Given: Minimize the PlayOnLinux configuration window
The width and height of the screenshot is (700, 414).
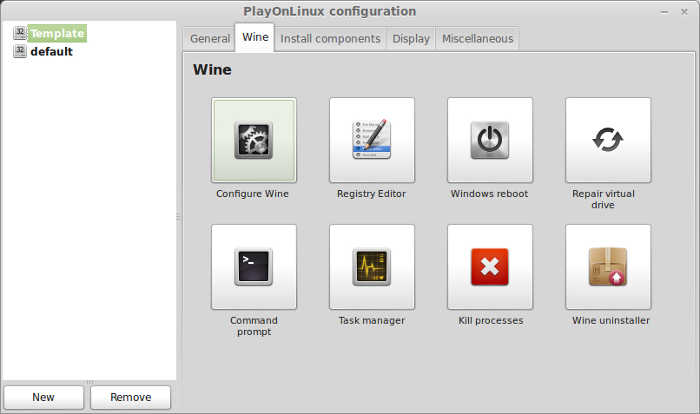Looking at the screenshot, I should (x=664, y=12).
